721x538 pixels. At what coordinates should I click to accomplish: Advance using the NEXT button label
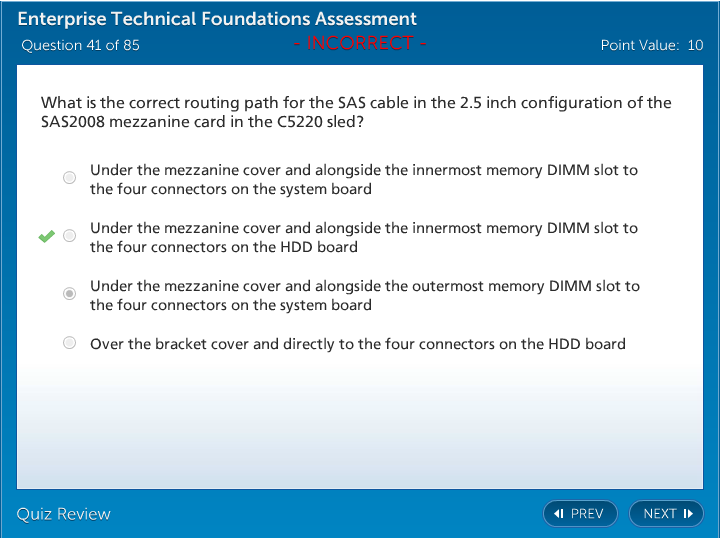660,514
